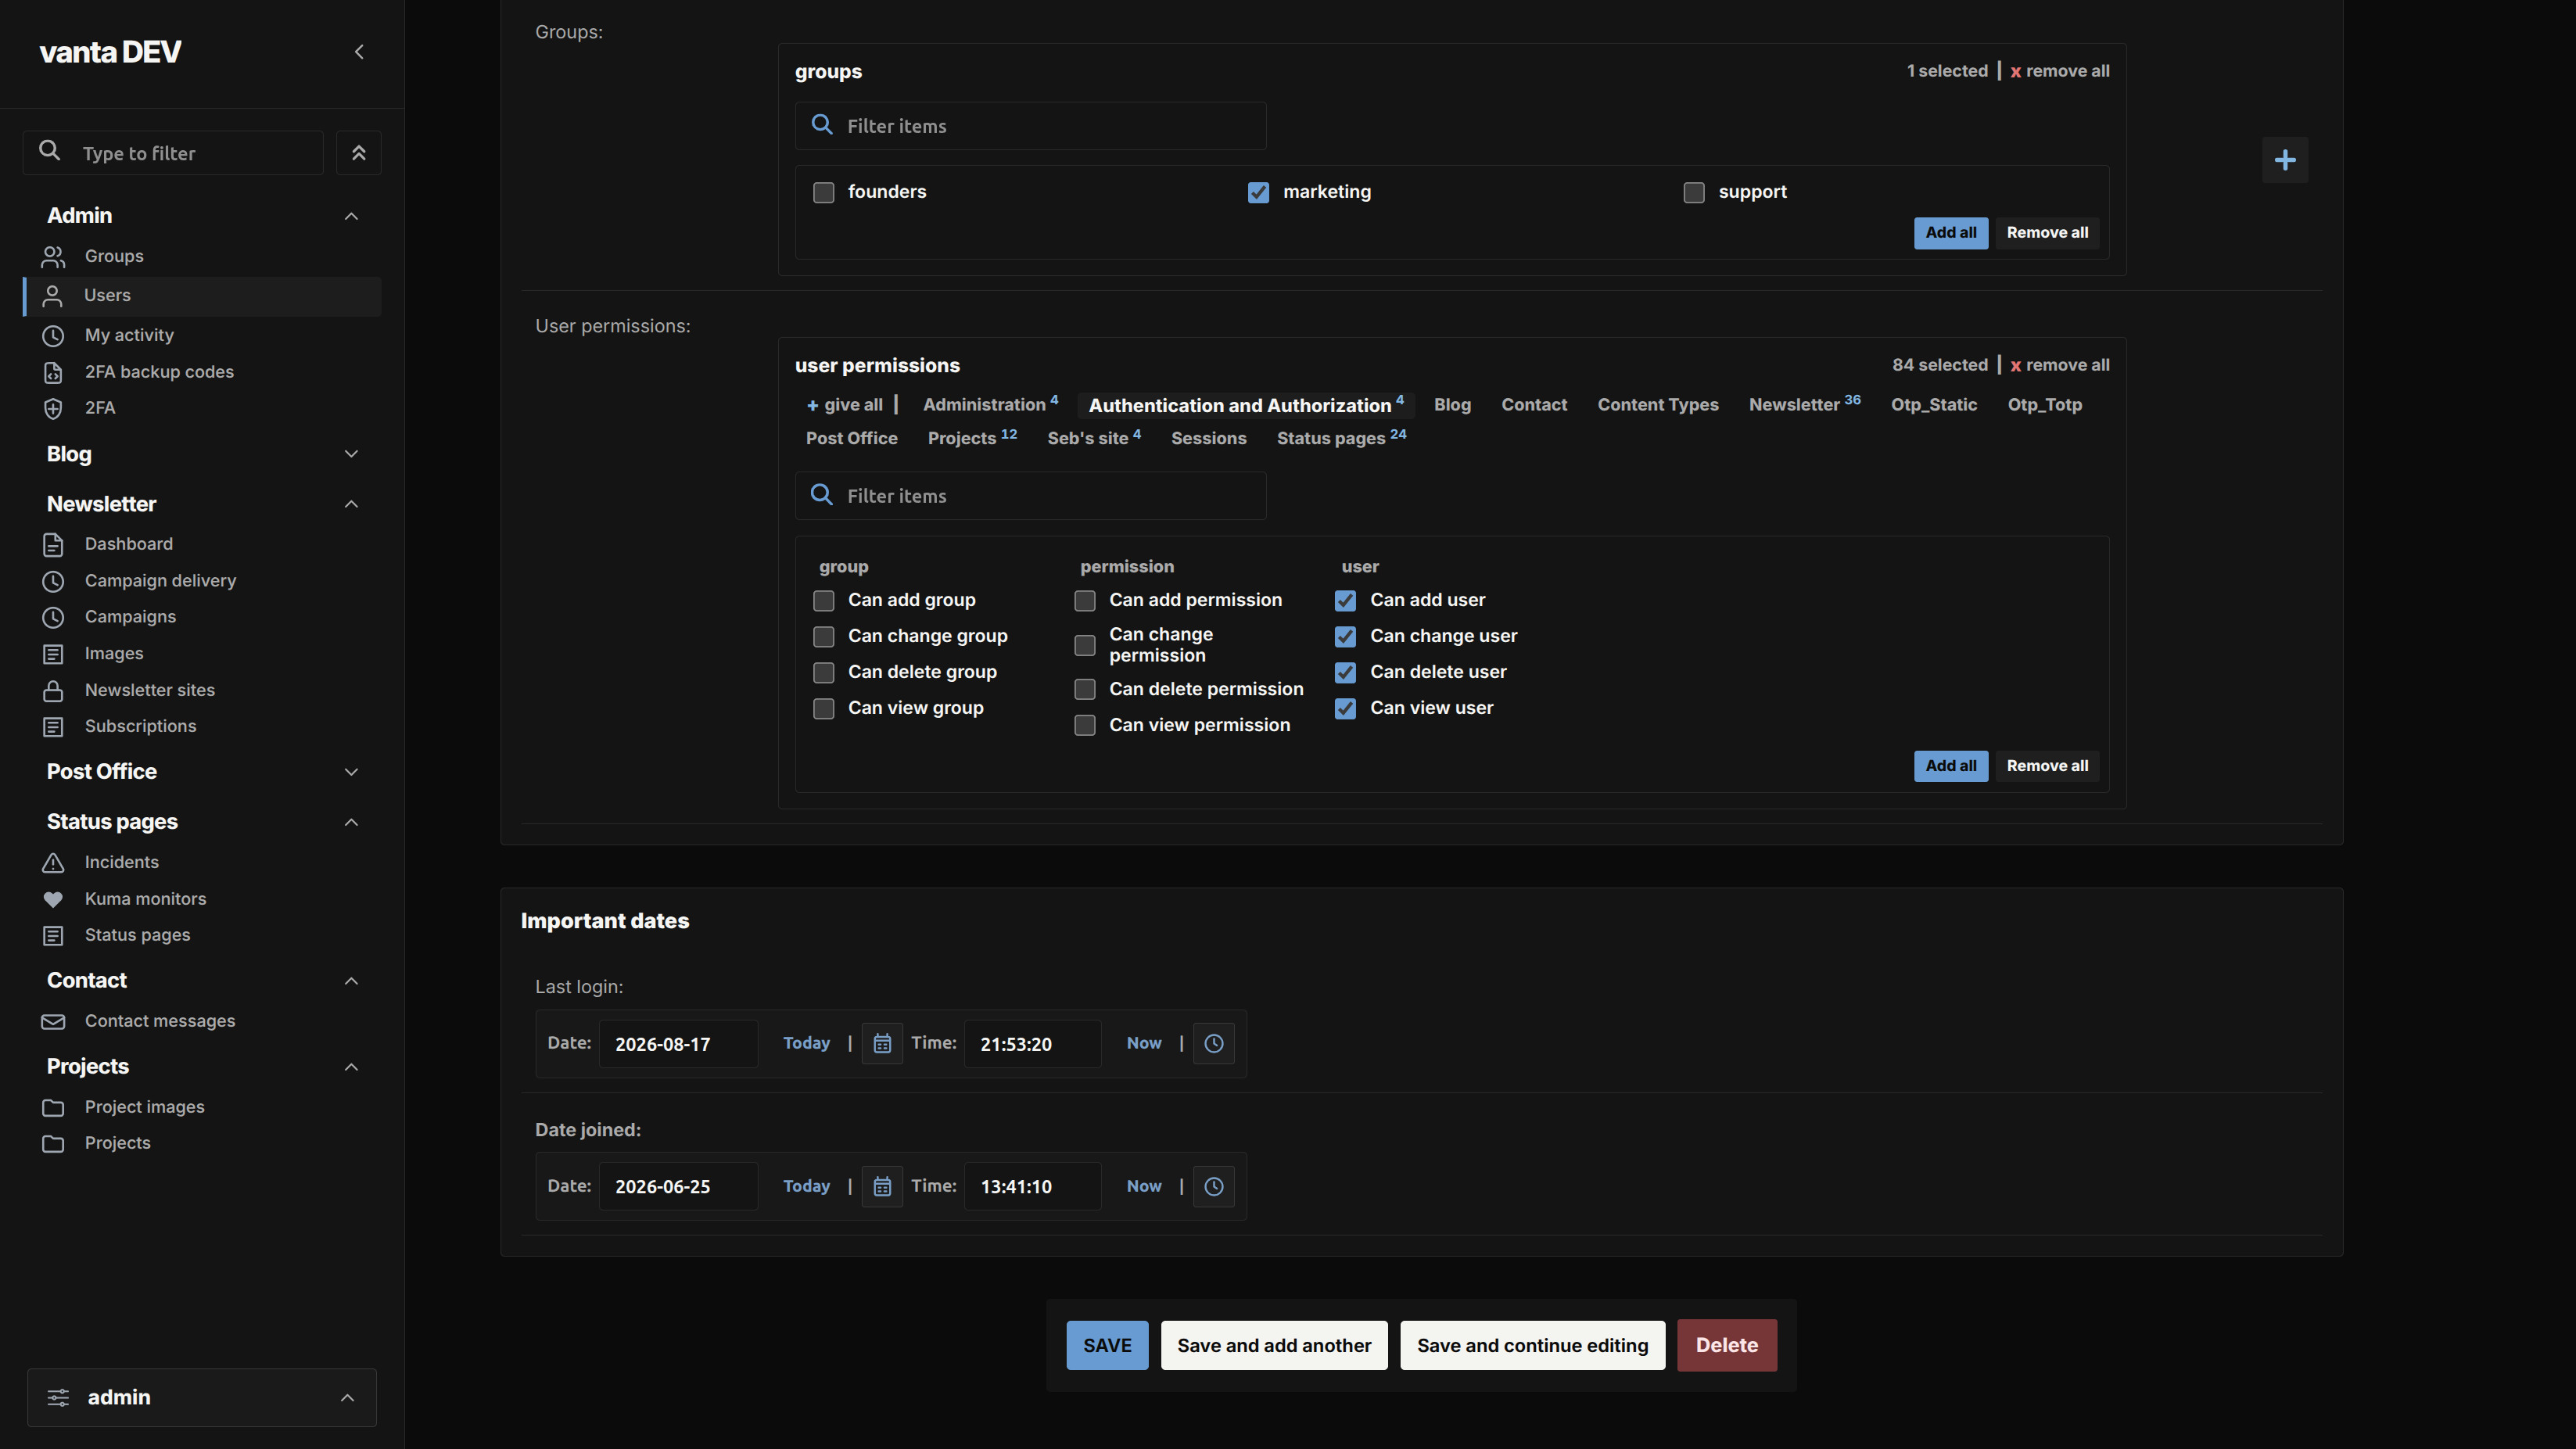The width and height of the screenshot is (2576, 1449).
Task: Switch to Otp_Totp permissions tab
Action: [x=2044, y=404]
